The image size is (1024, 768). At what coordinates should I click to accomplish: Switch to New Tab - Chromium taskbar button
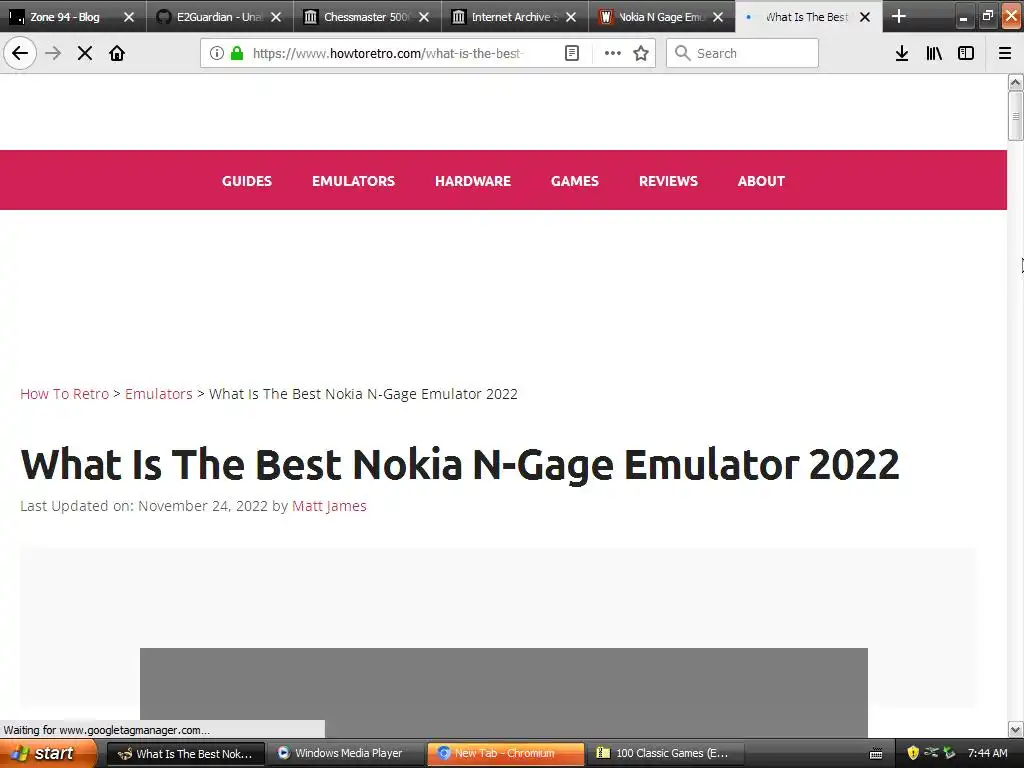click(506, 753)
